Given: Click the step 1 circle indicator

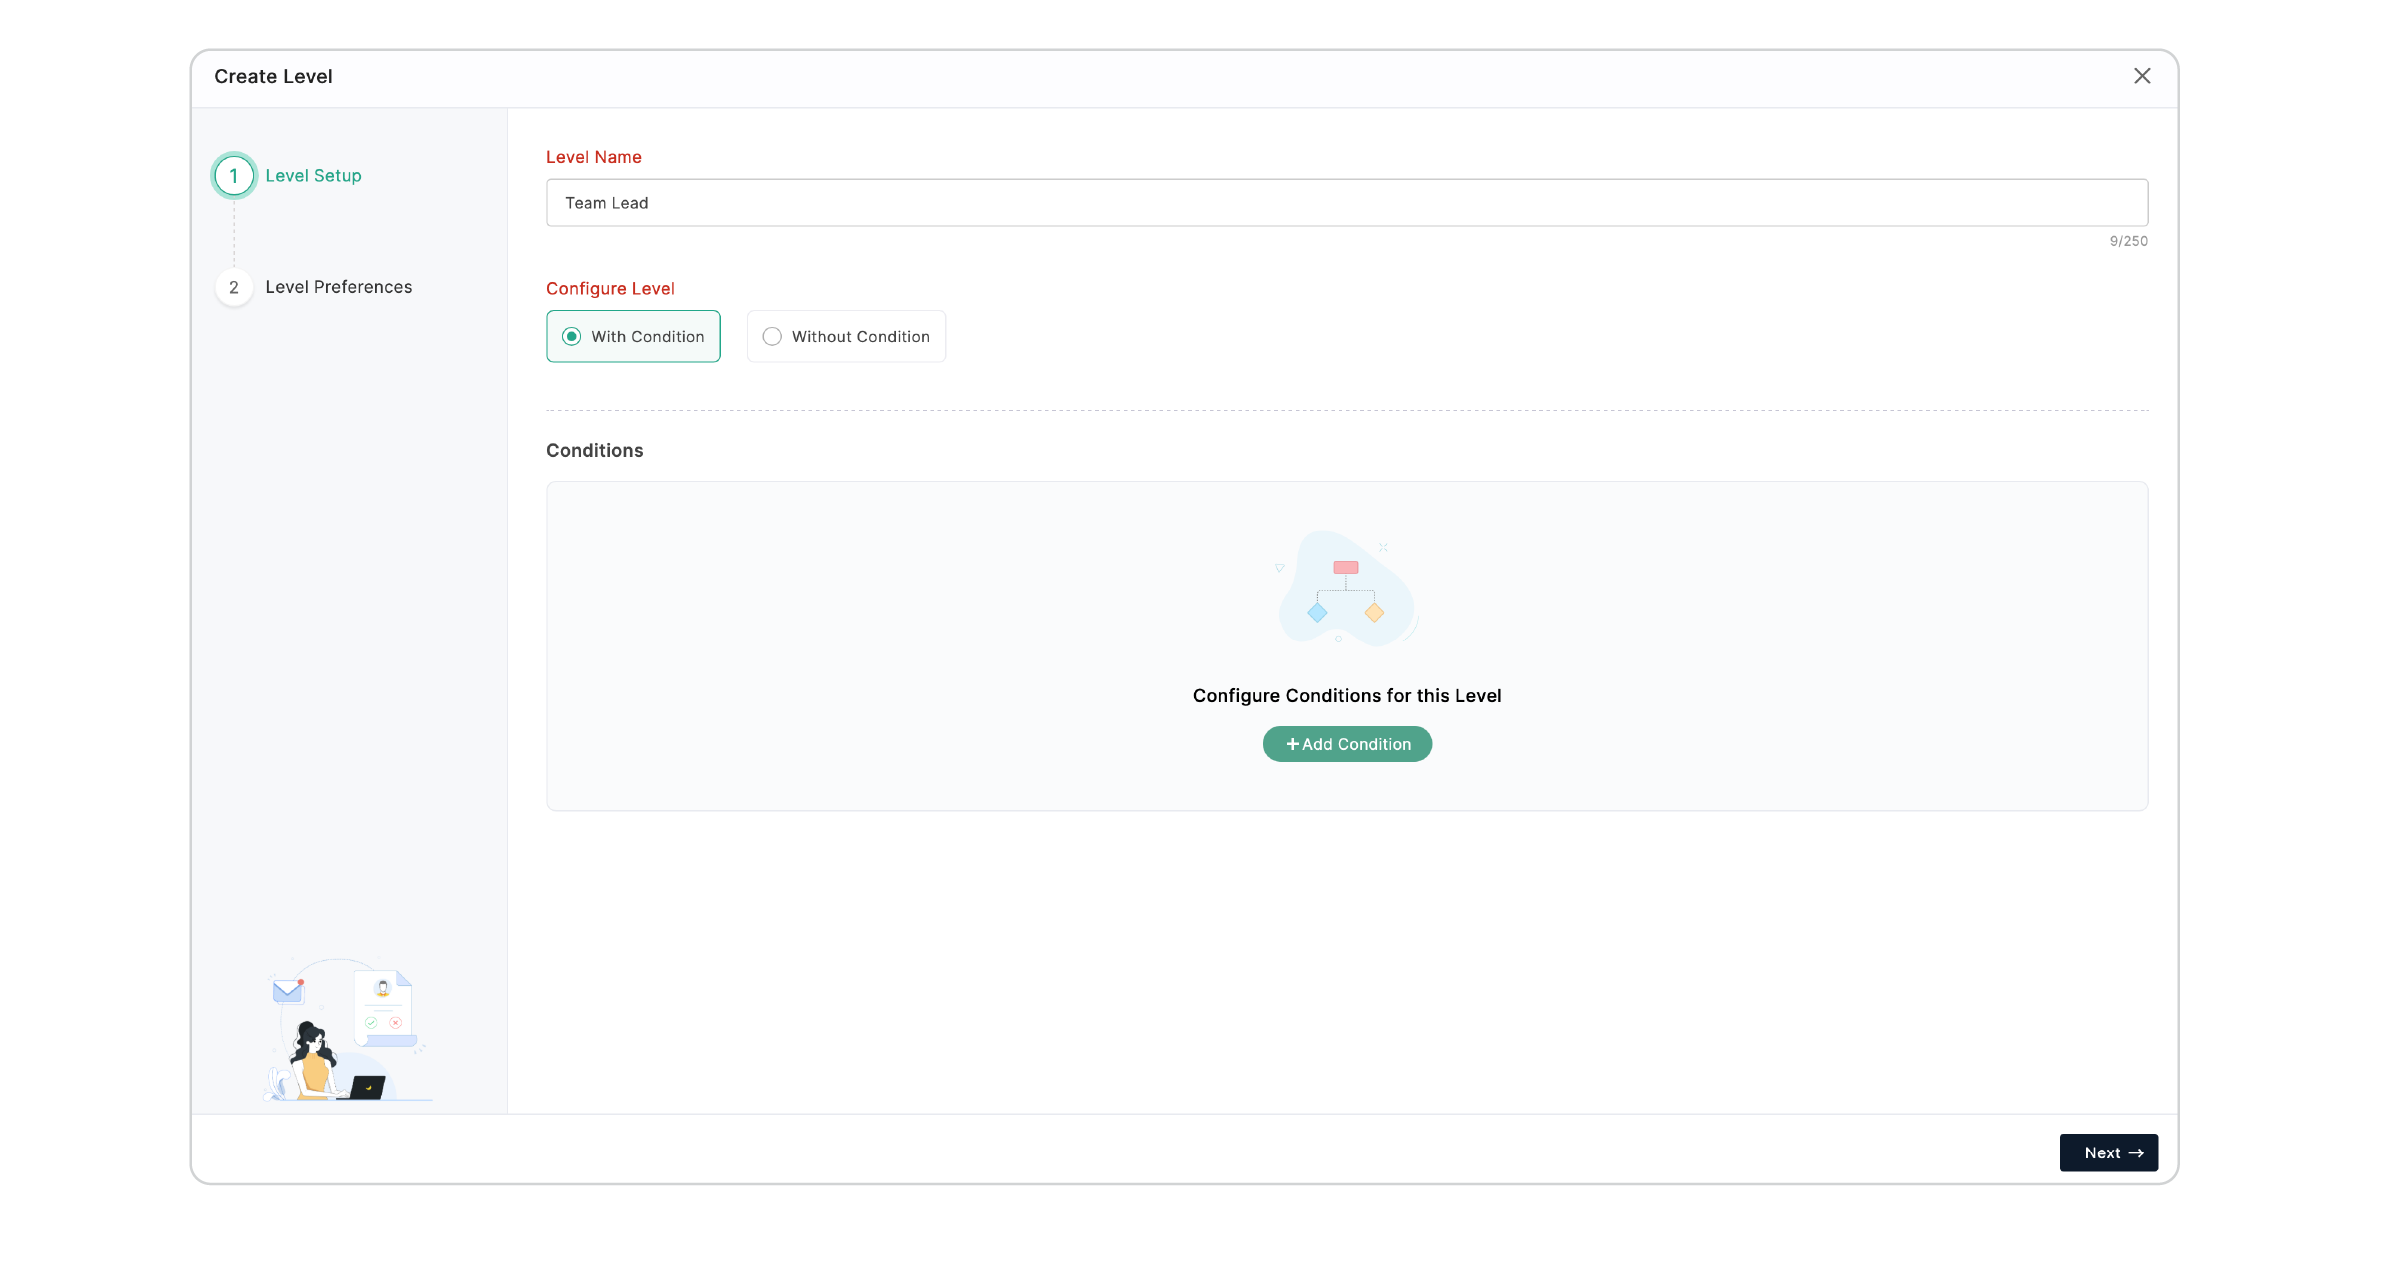Looking at the screenshot, I should [x=234, y=176].
